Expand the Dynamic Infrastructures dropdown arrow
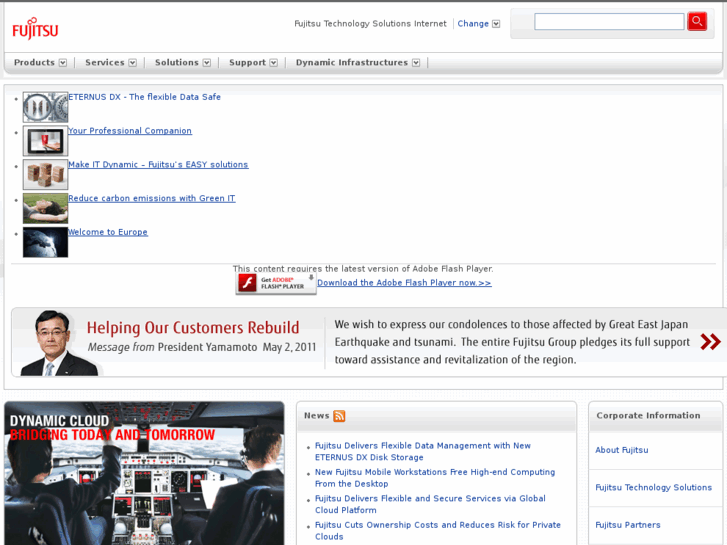Viewport: 727px width, 545px height. [416, 63]
